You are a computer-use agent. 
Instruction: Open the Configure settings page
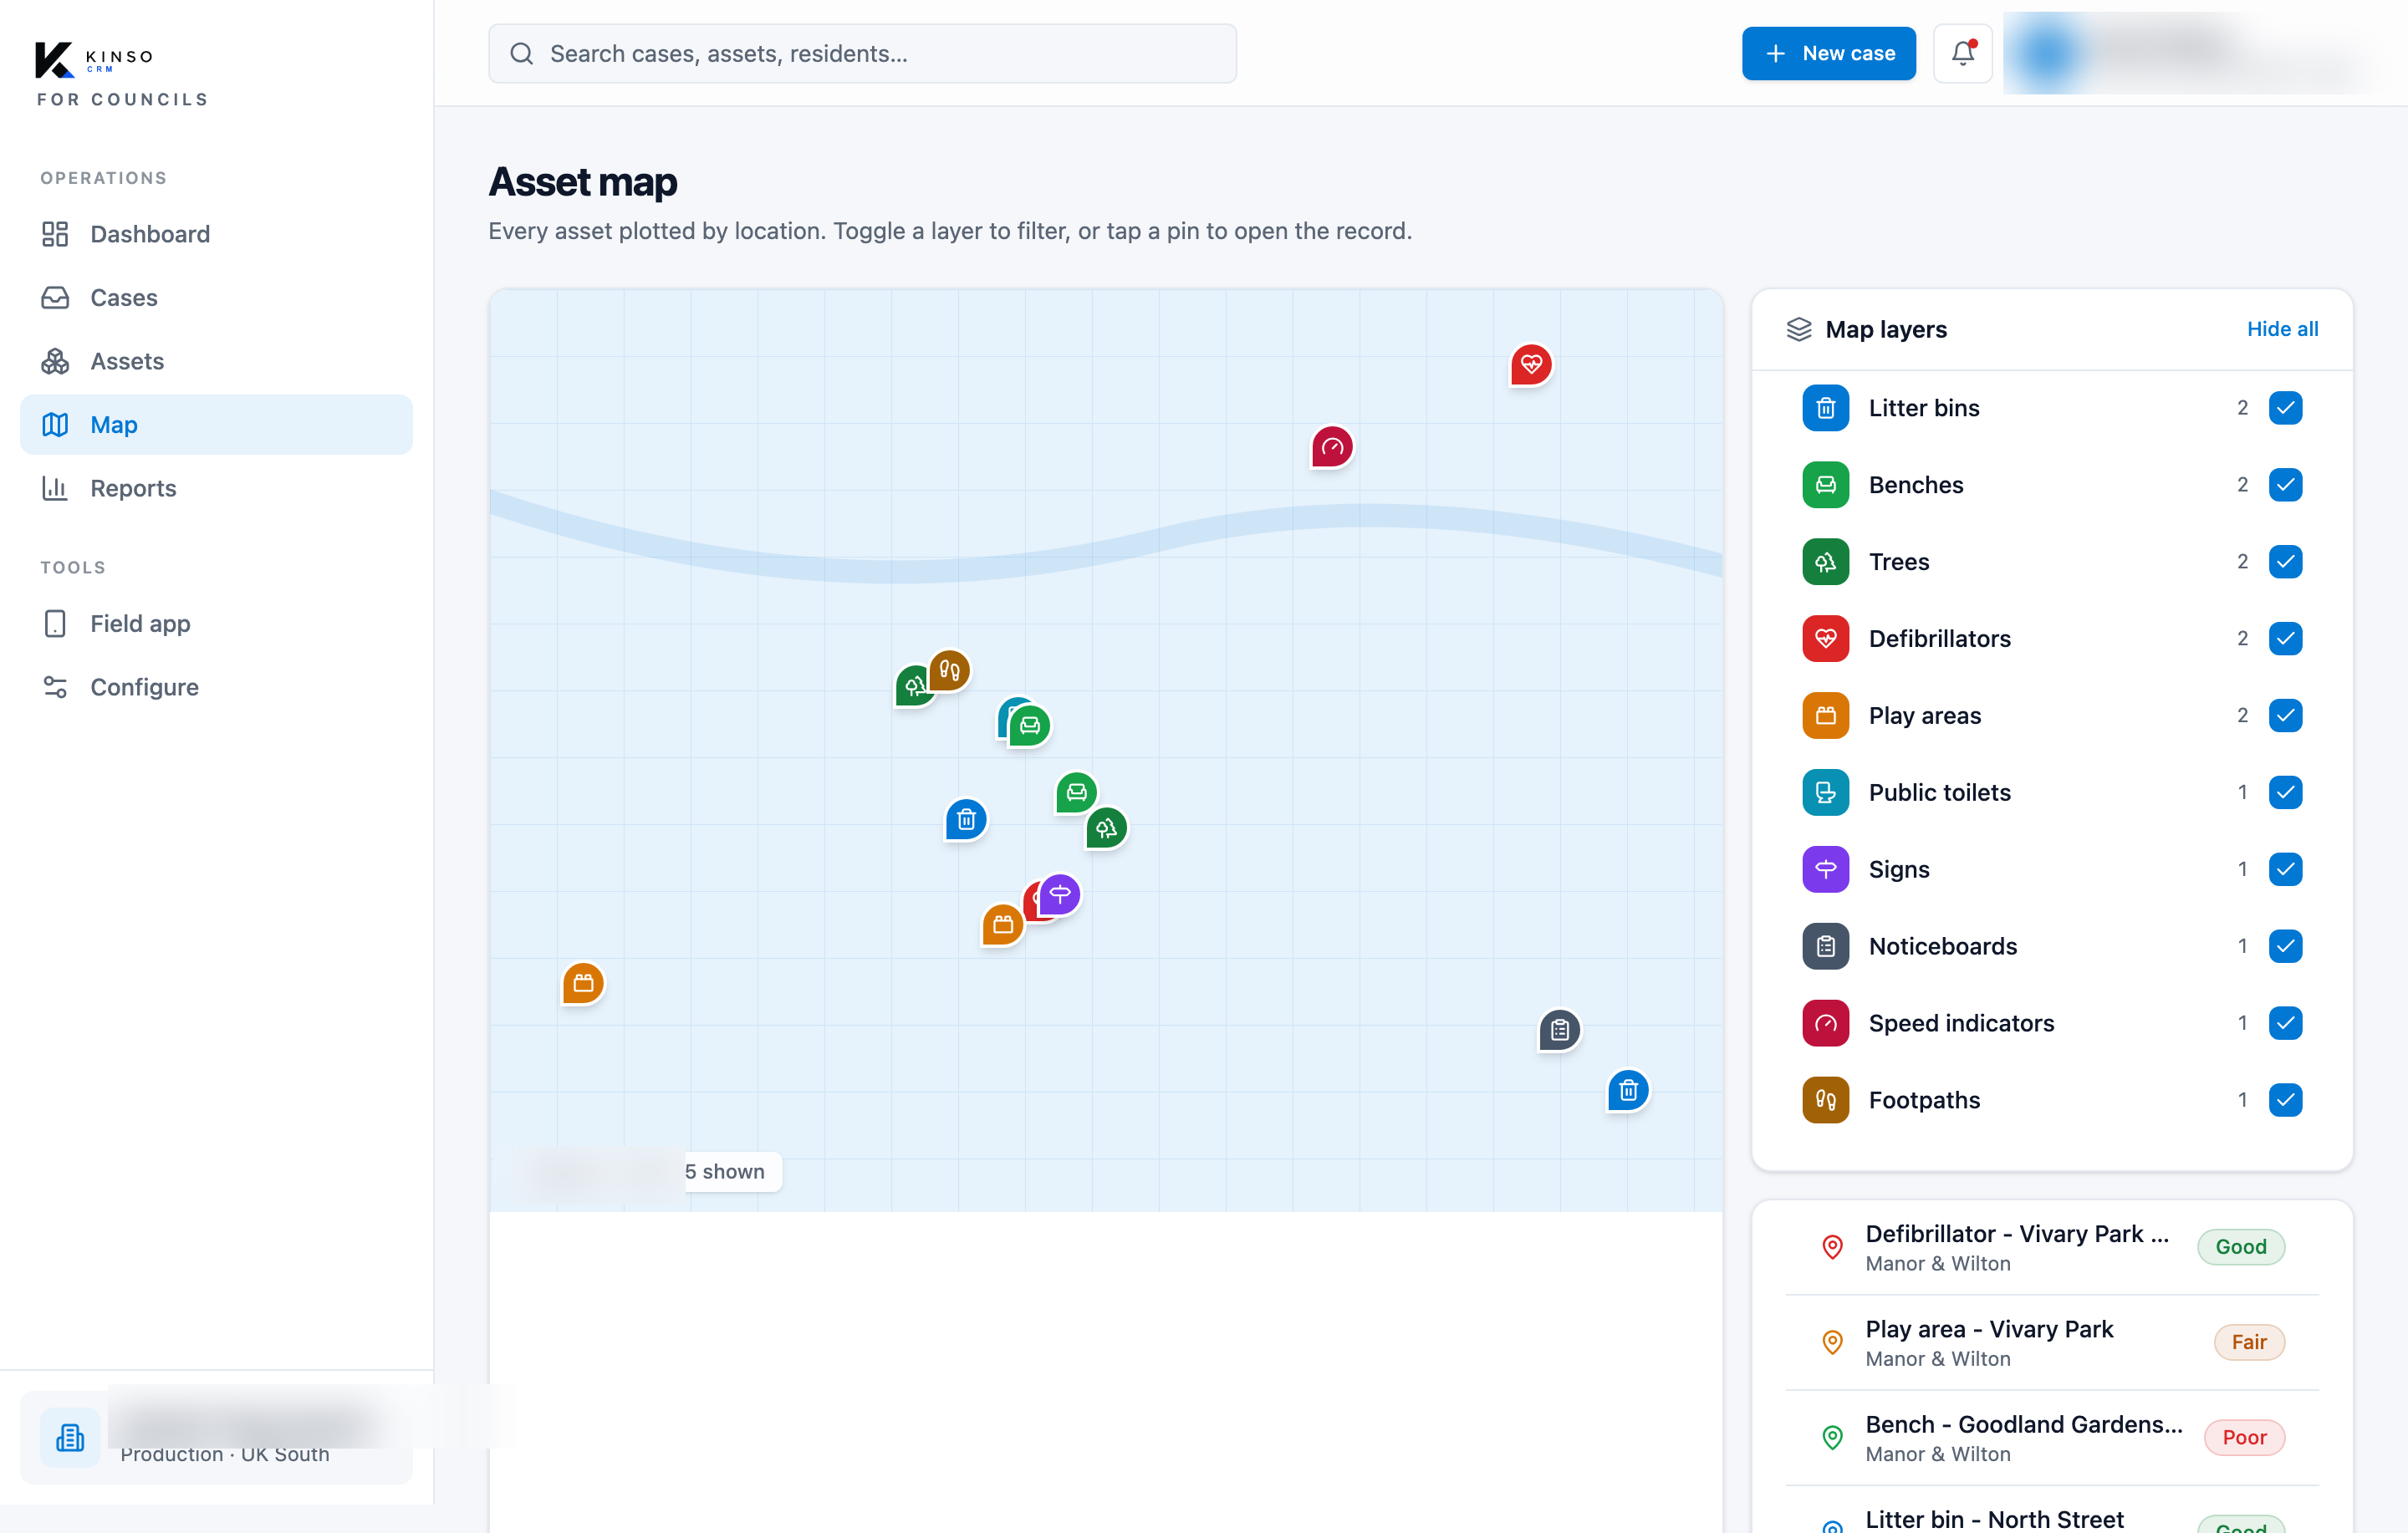coord(216,687)
